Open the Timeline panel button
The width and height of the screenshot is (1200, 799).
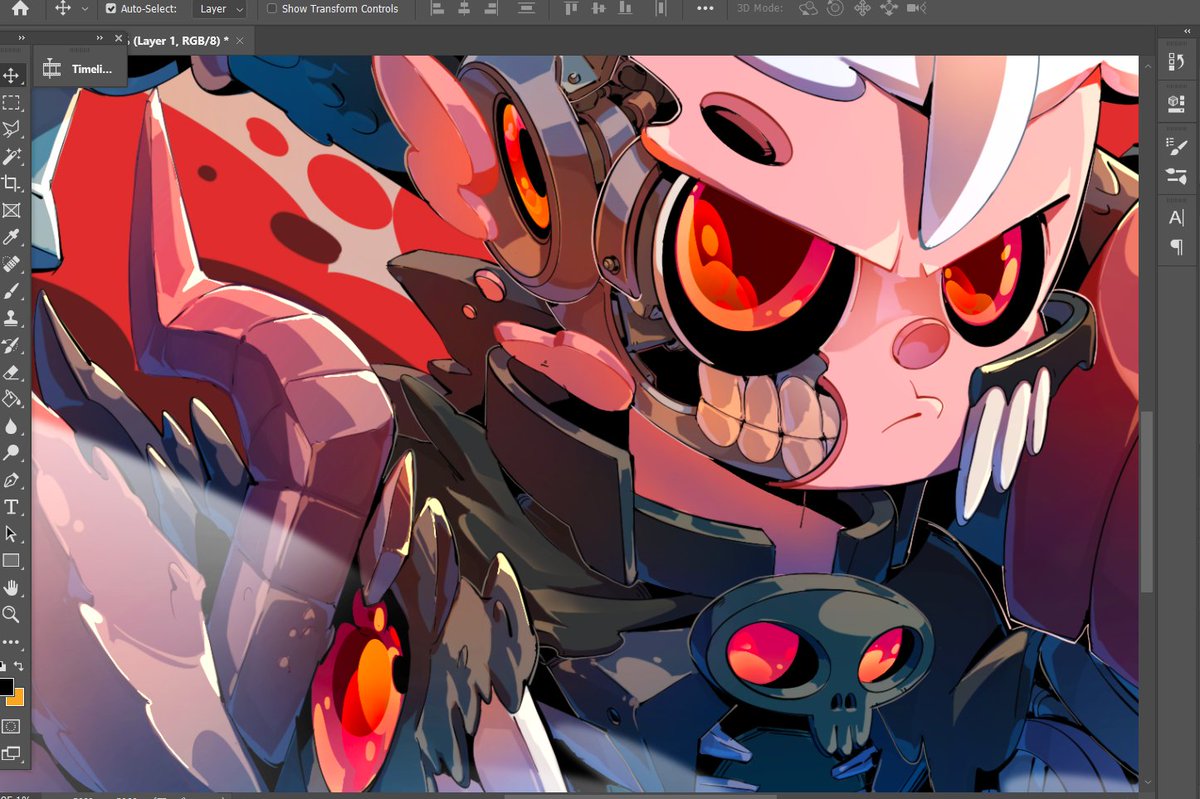(x=80, y=69)
